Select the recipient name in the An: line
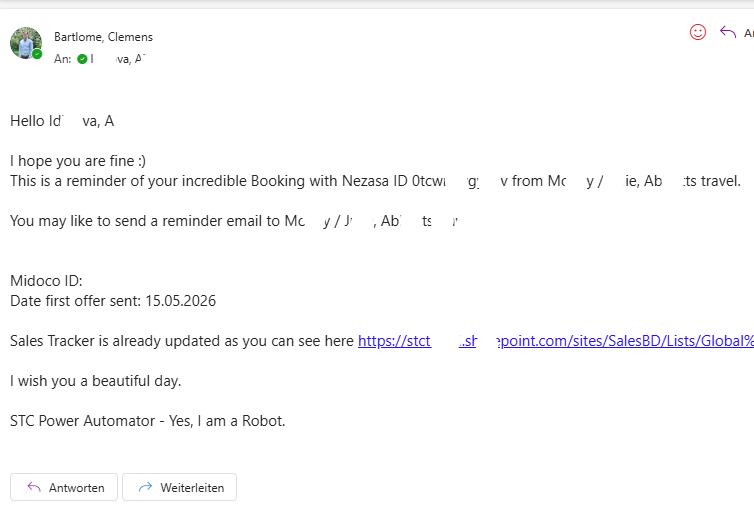This screenshot has width=754, height=514. tap(119, 59)
